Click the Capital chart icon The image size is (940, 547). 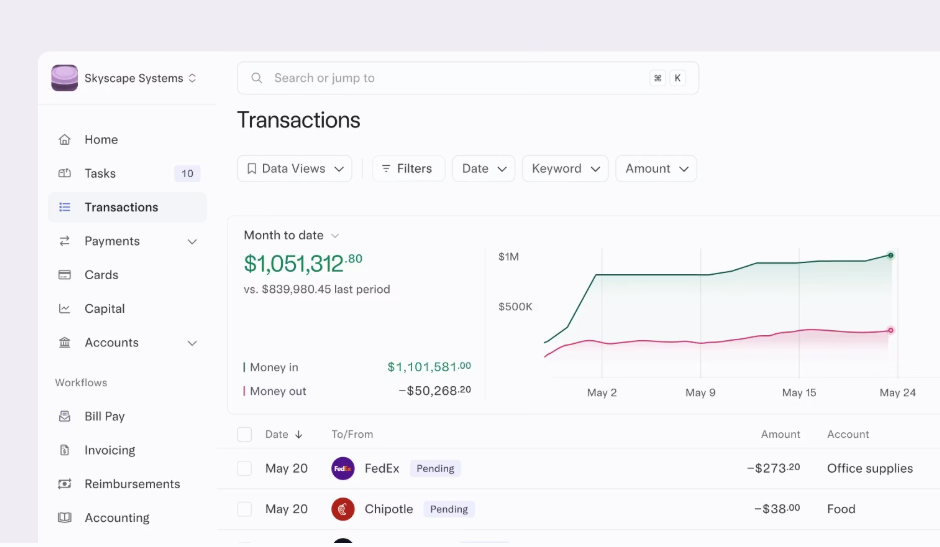[65, 309]
